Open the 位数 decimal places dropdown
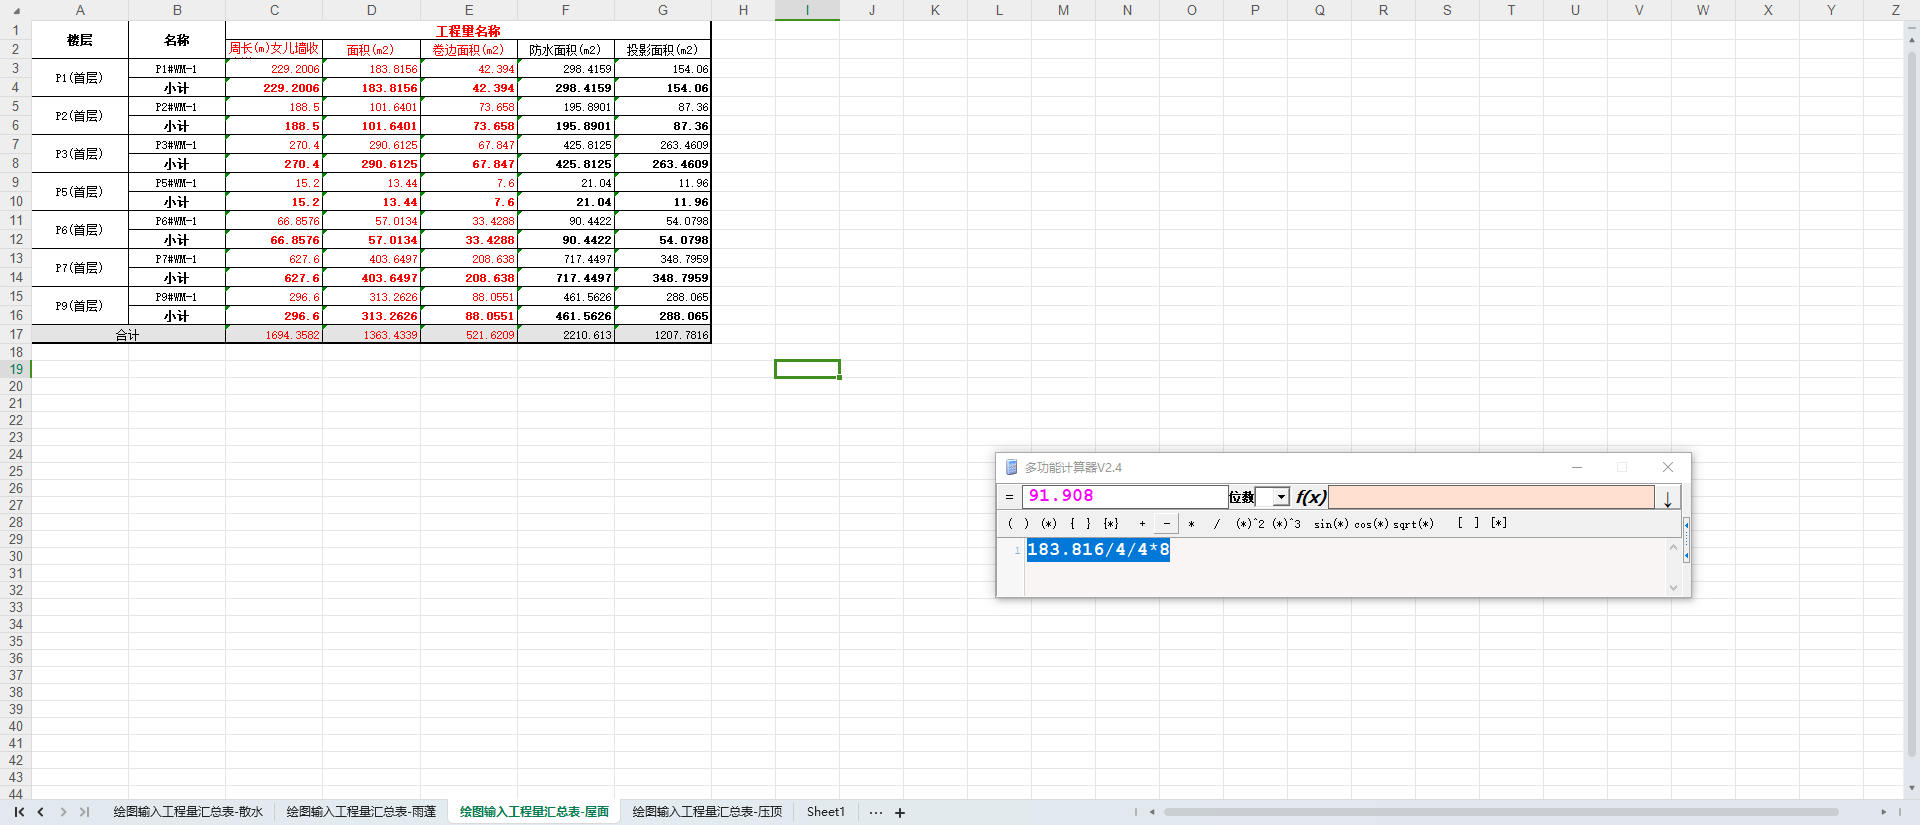Image resolution: width=1920 pixels, height=825 pixels. [1281, 497]
